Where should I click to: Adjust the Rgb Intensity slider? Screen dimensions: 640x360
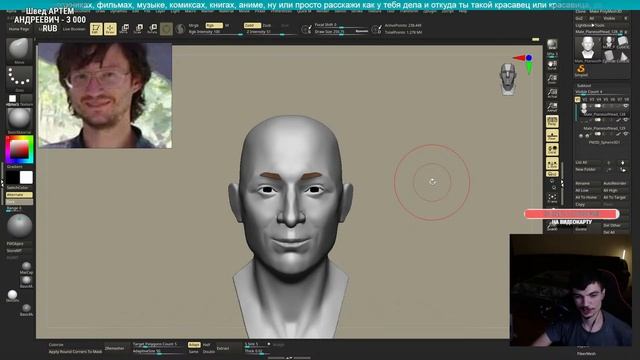point(216,32)
